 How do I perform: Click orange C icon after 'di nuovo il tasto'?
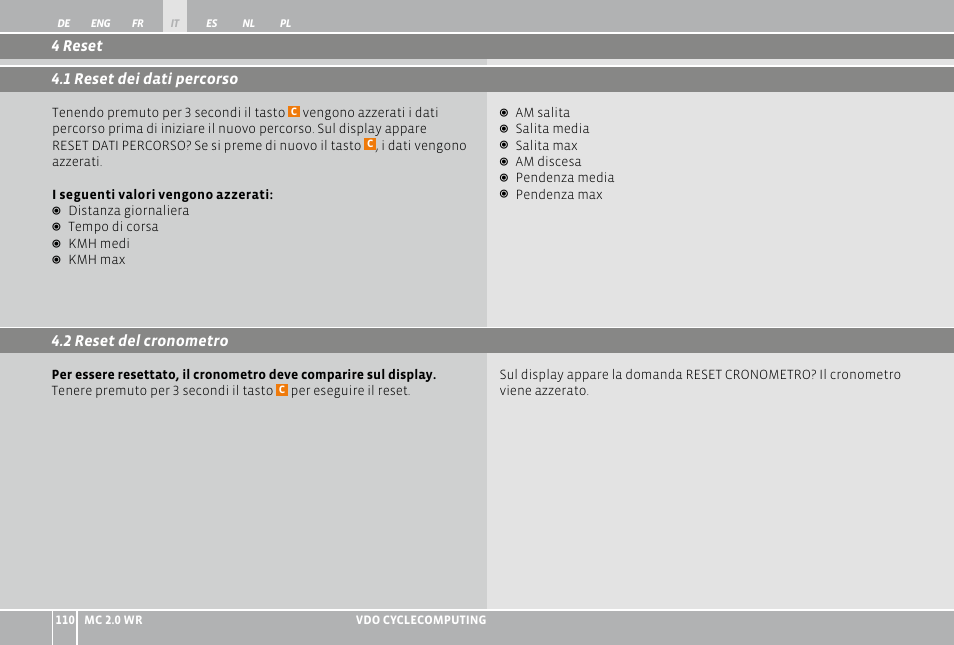point(369,144)
